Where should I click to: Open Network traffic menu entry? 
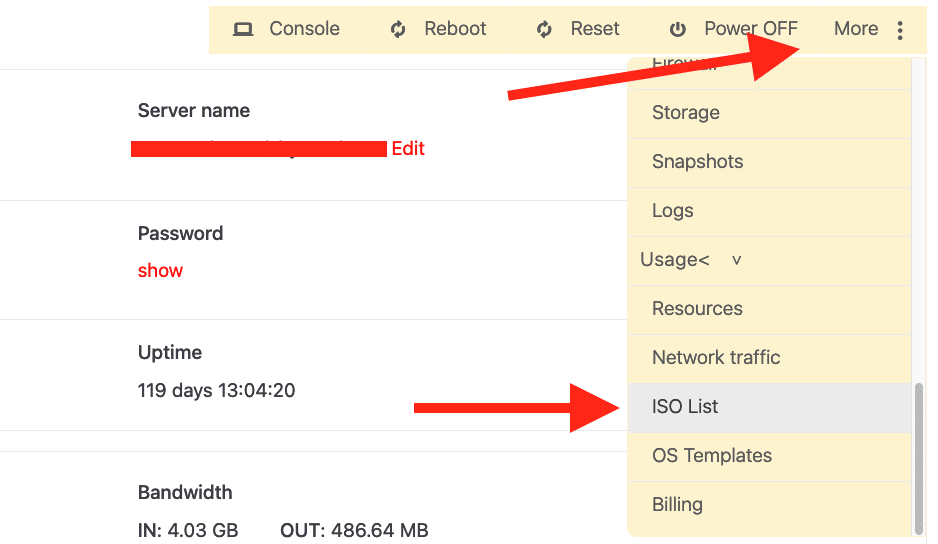click(x=716, y=357)
